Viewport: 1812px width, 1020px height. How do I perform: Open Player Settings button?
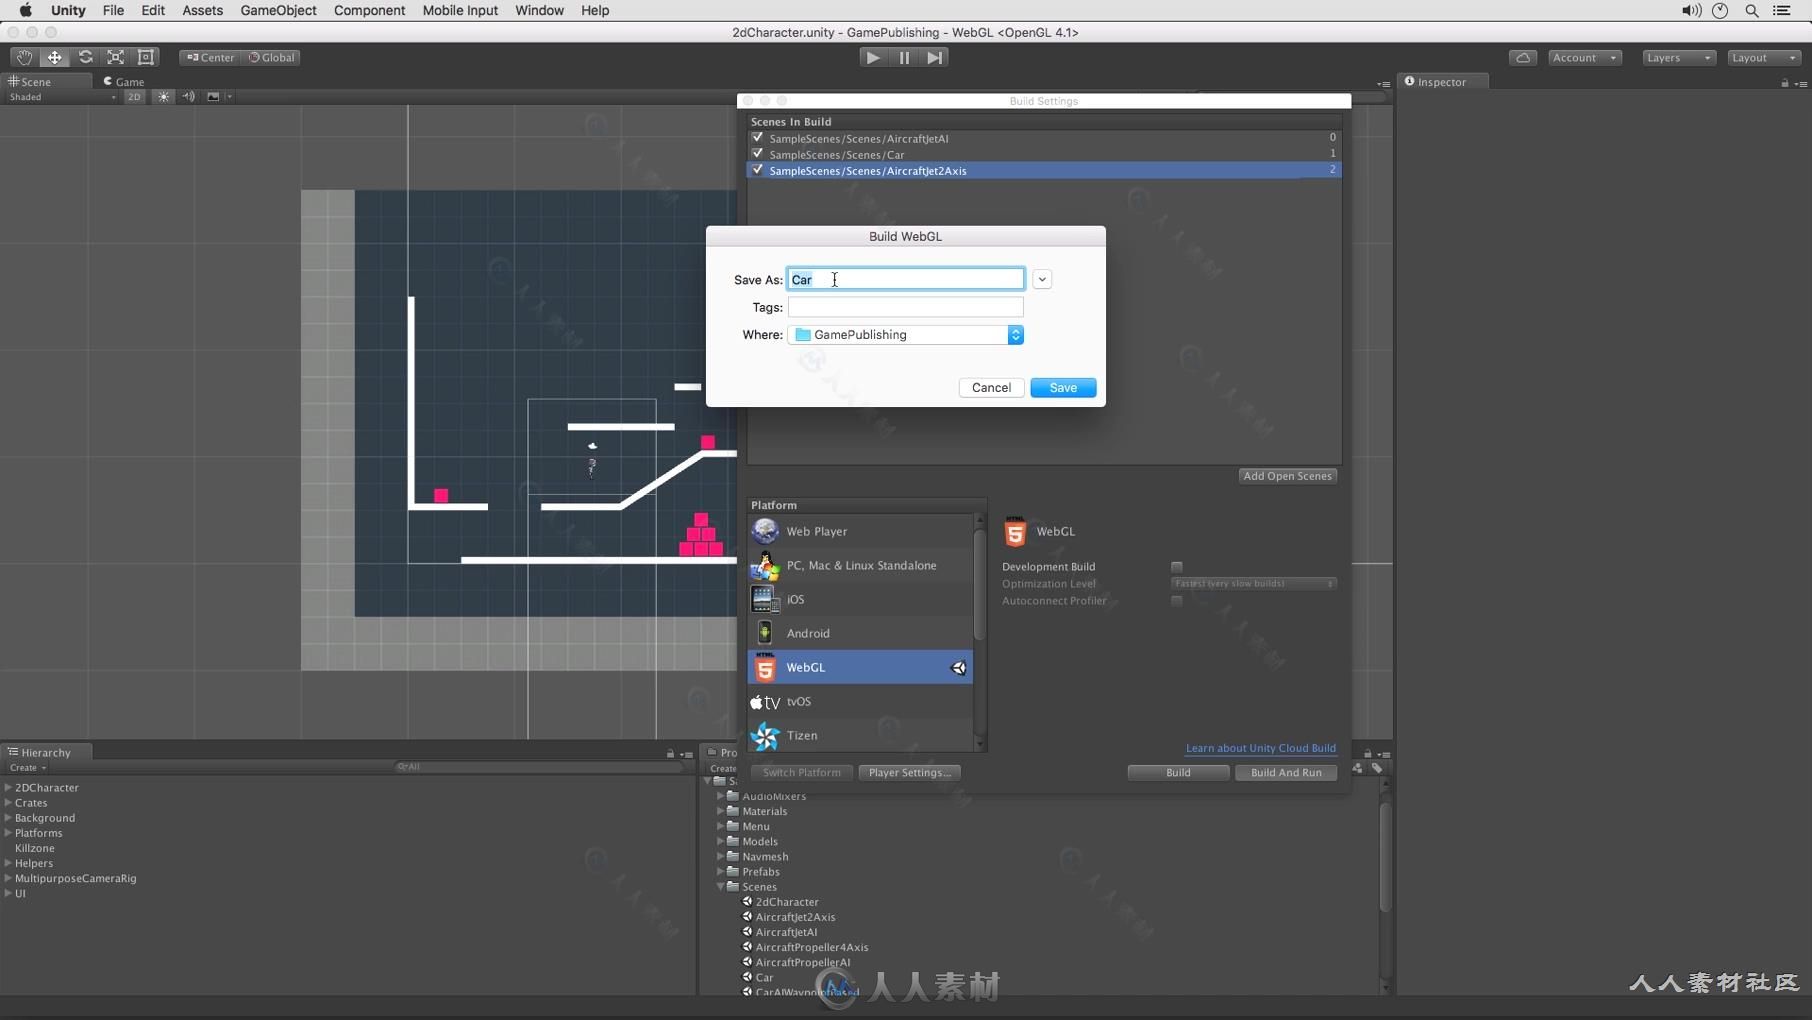coord(909,773)
